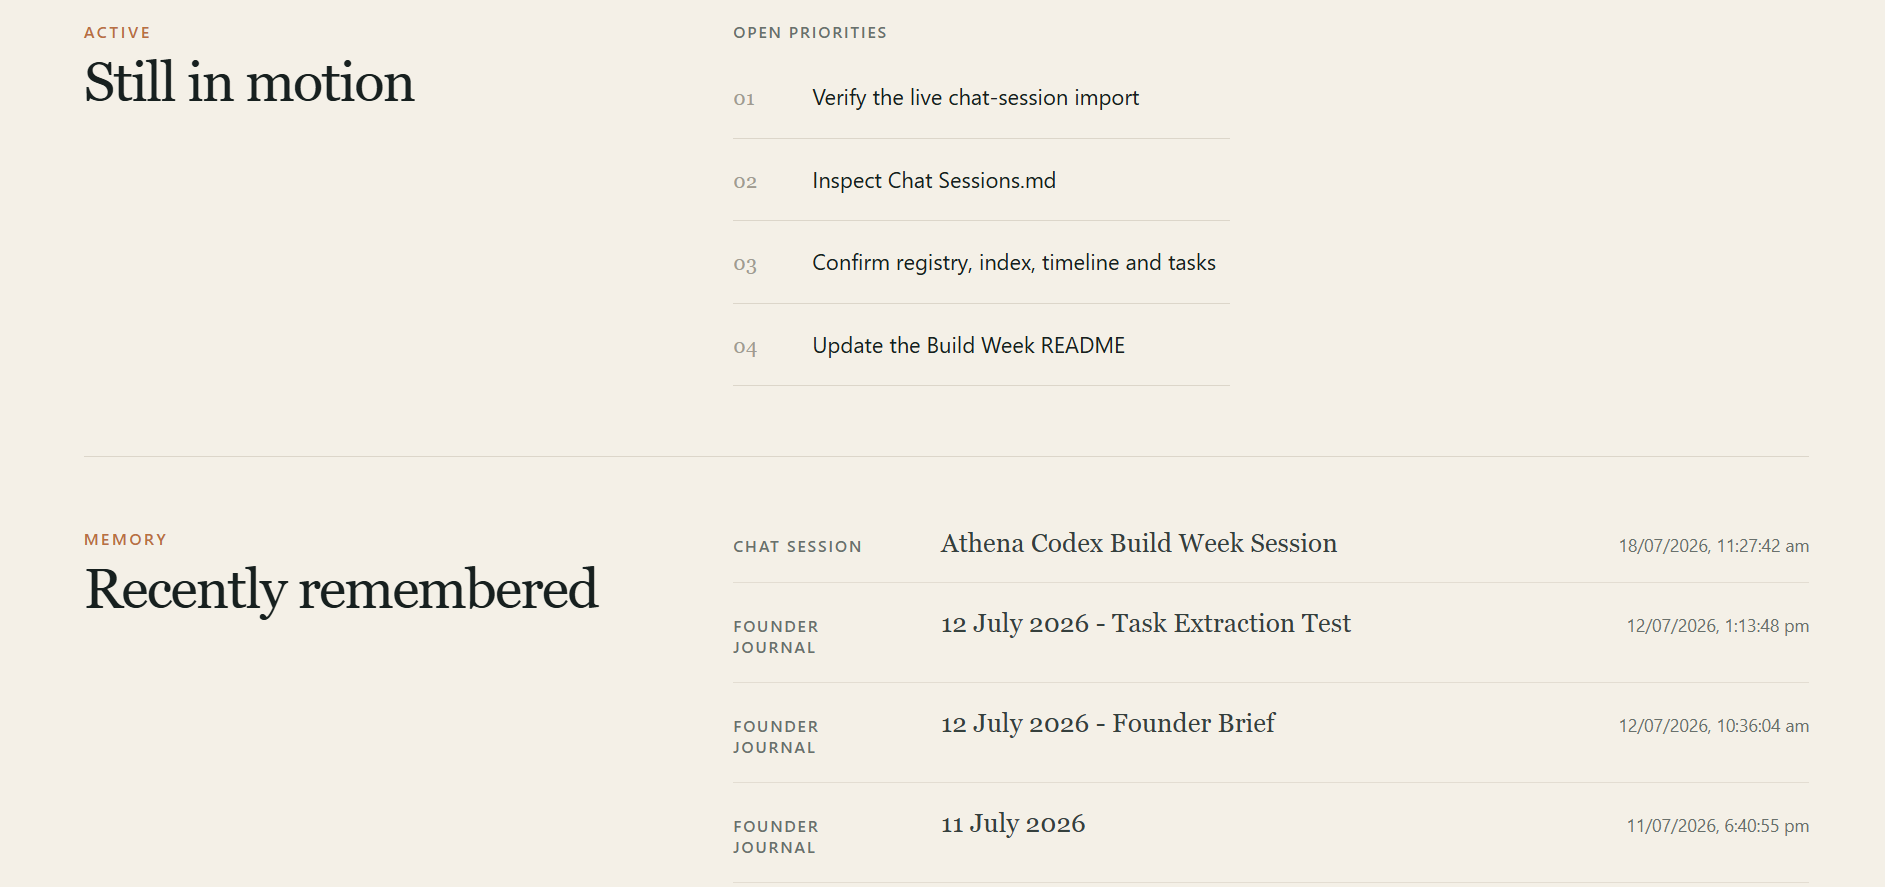The image size is (1885, 887).
Task: Open 'Athena Codex Build Week Session' memory
Action: 1139,543
